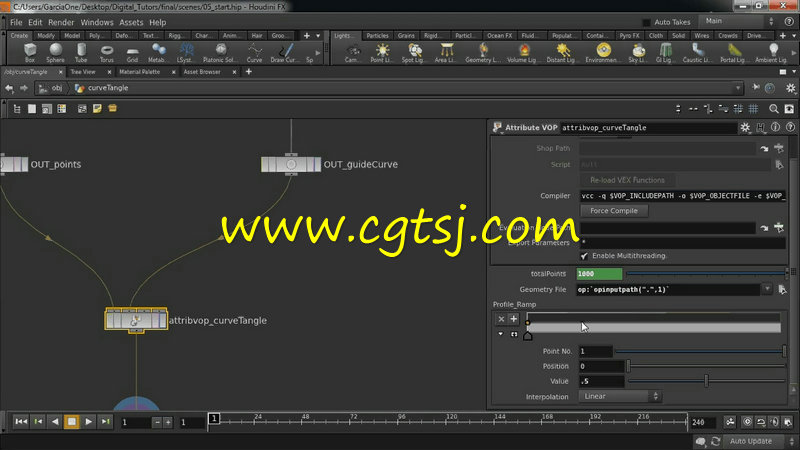Add a Distant Light
800x450 pixels.
click(562, 53)
